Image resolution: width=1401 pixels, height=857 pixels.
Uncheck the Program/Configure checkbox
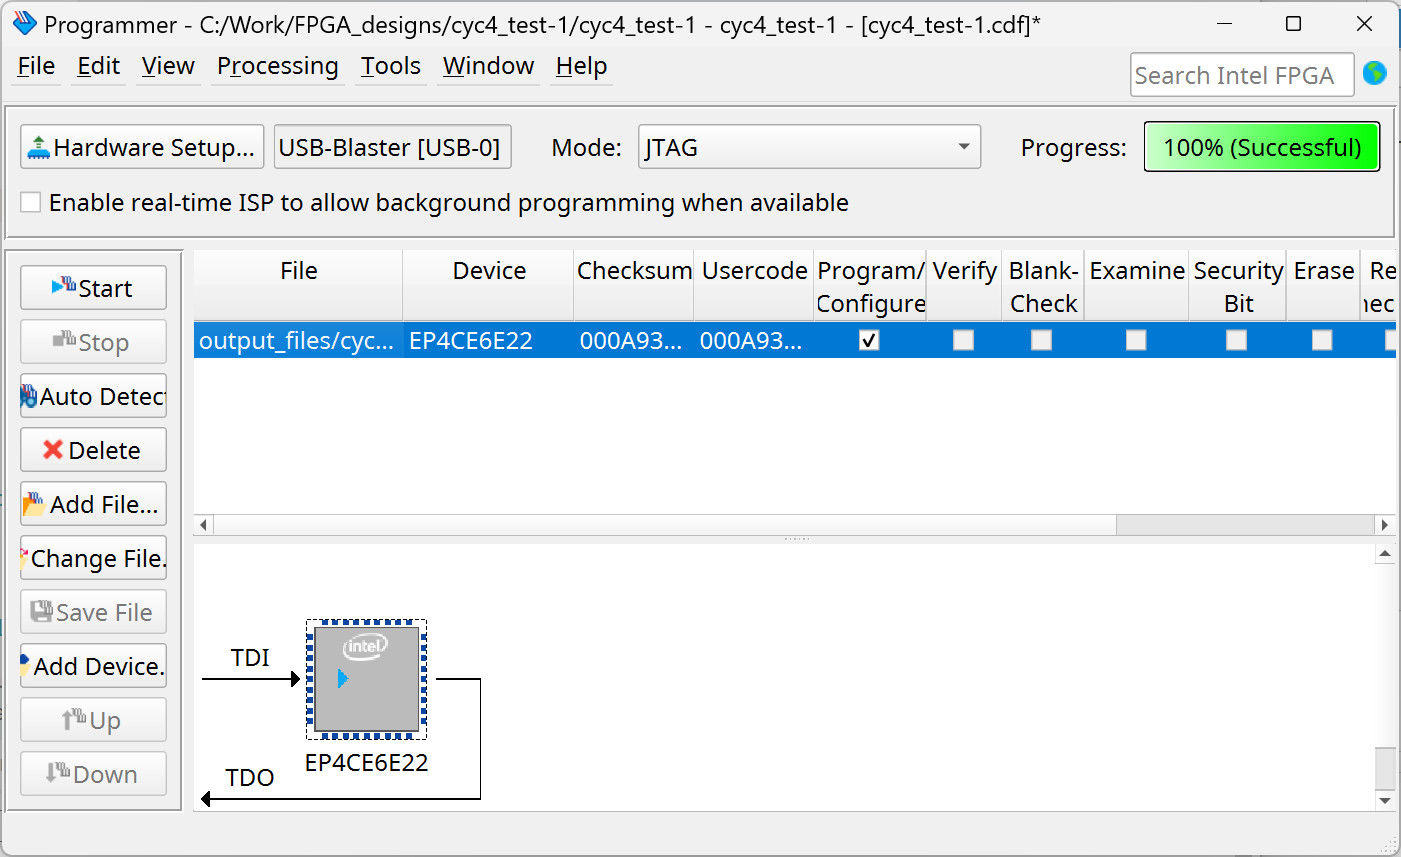coord(869,340)
